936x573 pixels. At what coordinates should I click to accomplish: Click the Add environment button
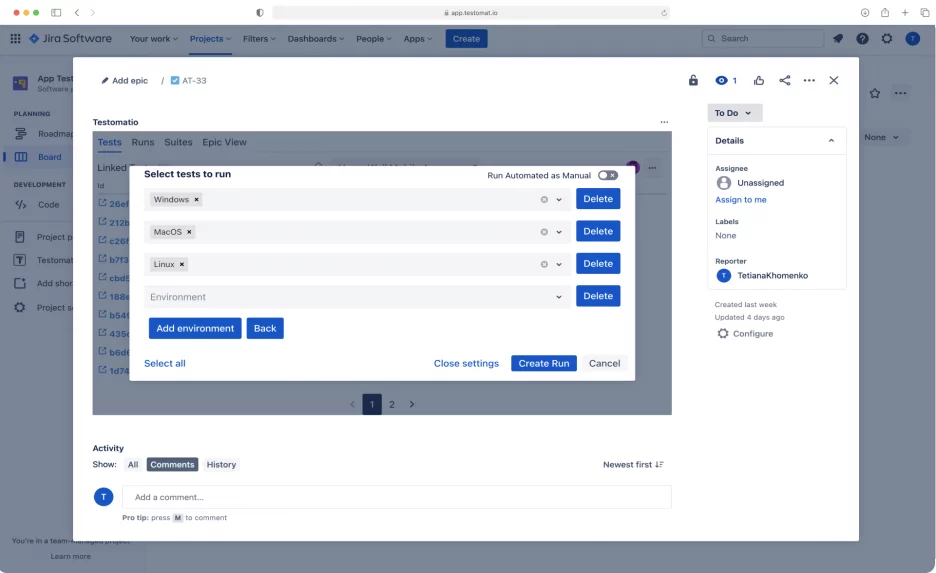click(195, 328)
